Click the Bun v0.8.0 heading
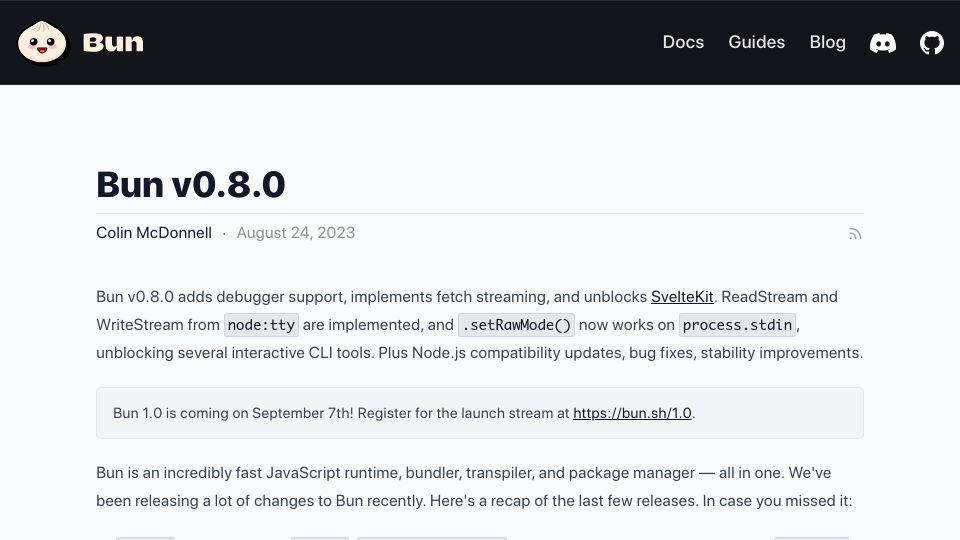This screenshot has width=960, height=540. (x=190, y=184)
